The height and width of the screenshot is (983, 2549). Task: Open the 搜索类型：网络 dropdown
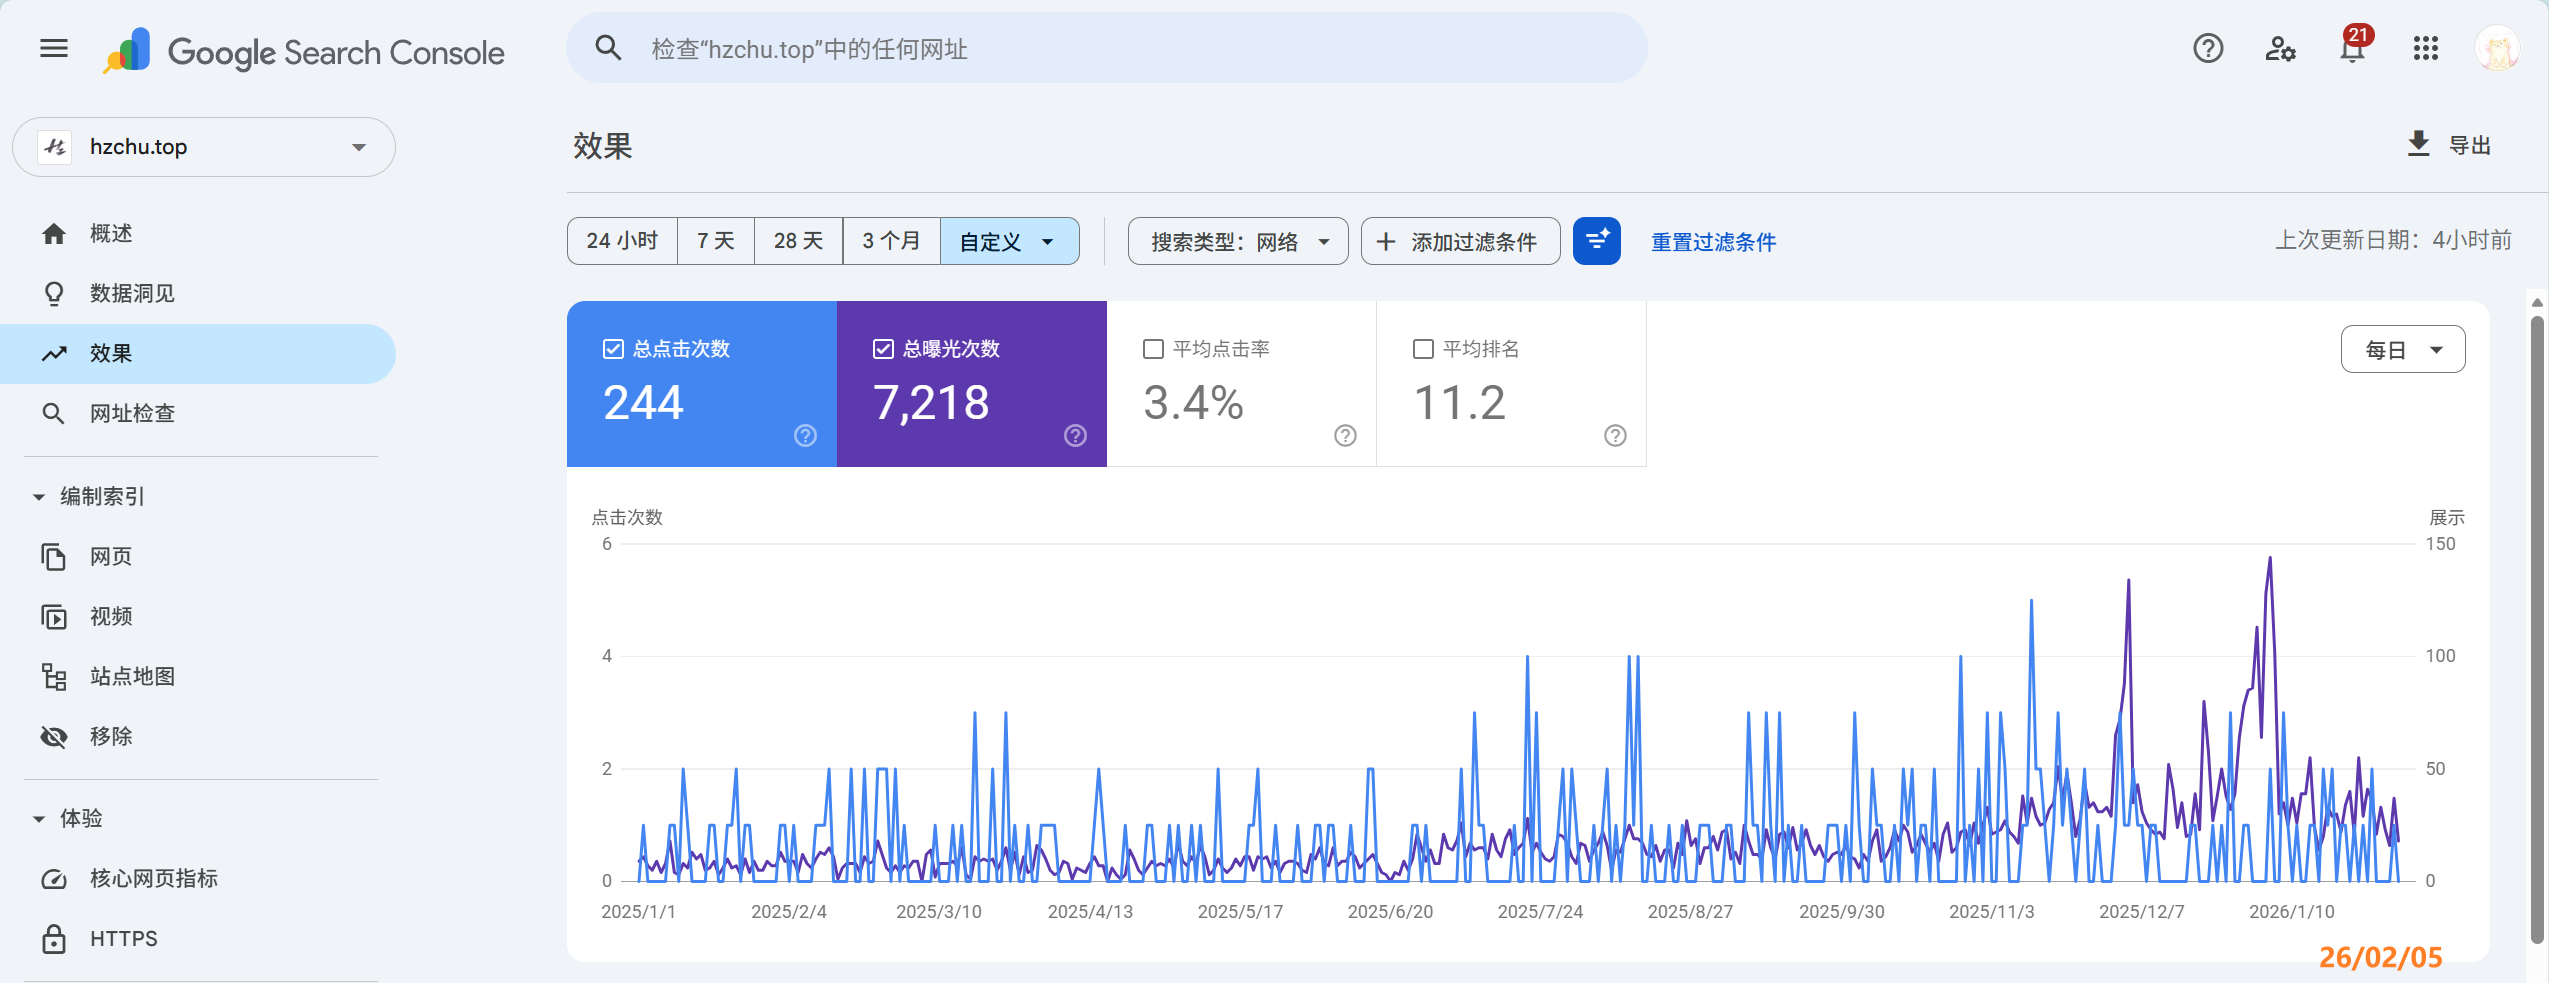(x=1238, y=241)
